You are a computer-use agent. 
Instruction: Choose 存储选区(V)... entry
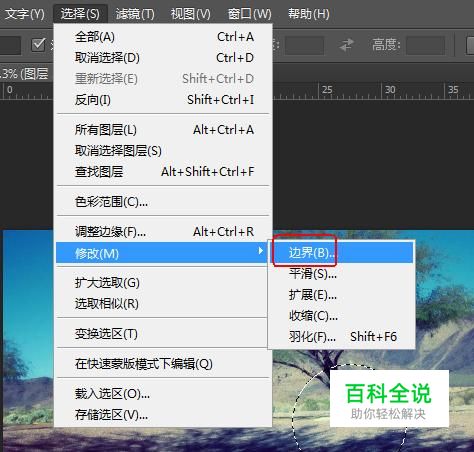click(x=163, y=415)
